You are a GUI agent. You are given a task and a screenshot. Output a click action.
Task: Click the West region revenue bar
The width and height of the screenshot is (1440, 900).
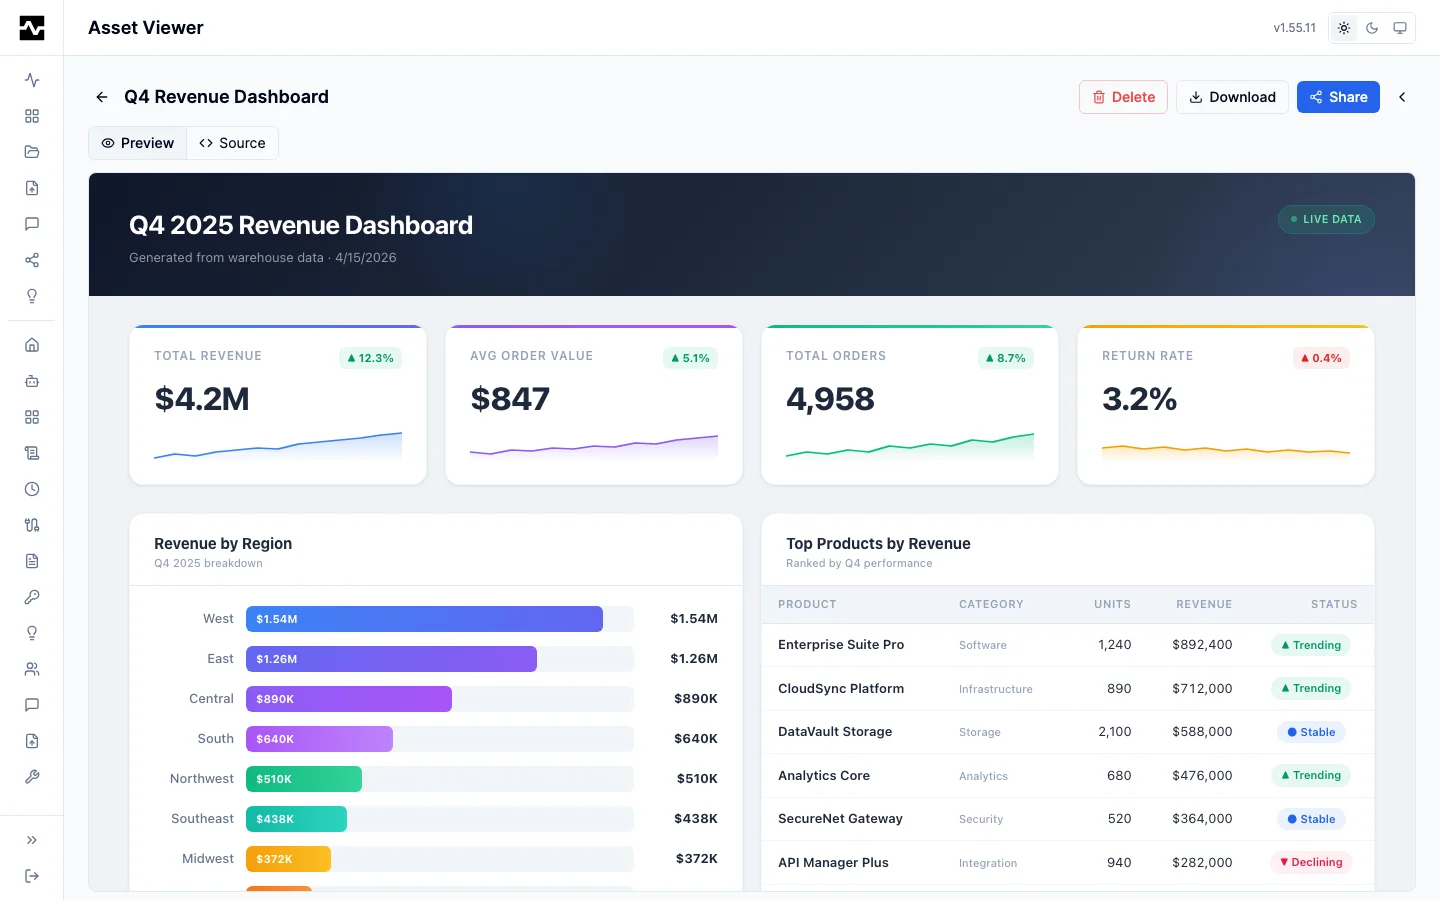coord(424,619)
